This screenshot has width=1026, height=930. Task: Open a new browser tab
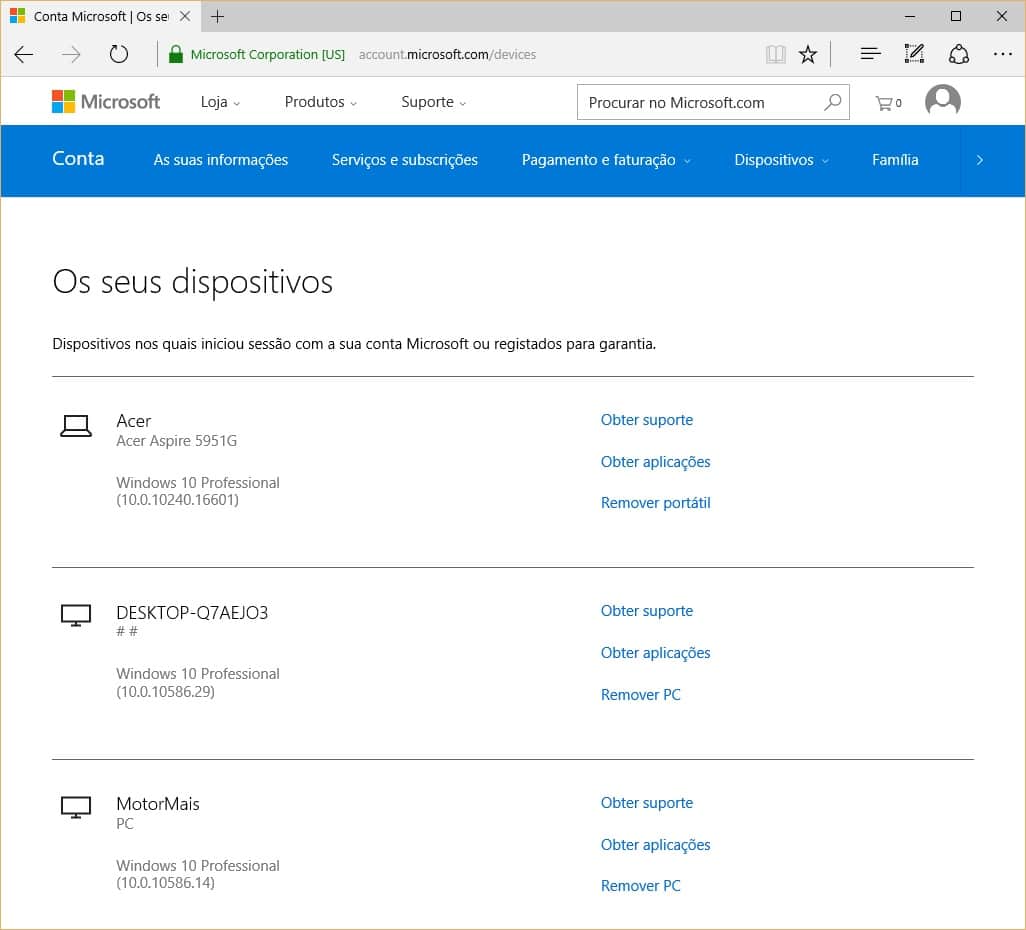pyautogui.click(x=218, y=16)
